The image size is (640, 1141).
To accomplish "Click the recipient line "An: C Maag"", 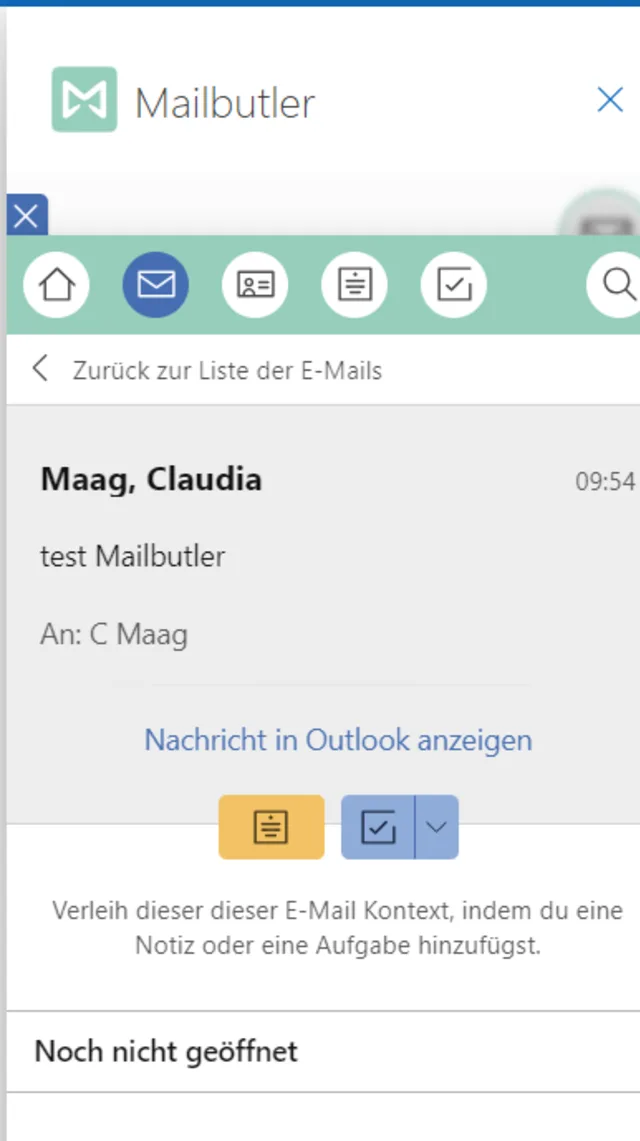I will click(114, 634).
